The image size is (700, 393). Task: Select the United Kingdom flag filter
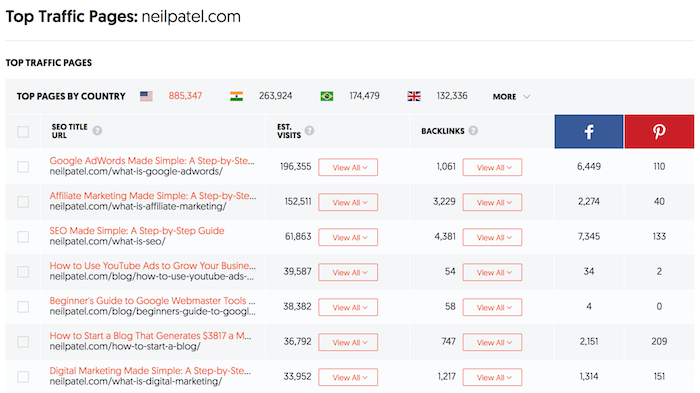[414, 96]
